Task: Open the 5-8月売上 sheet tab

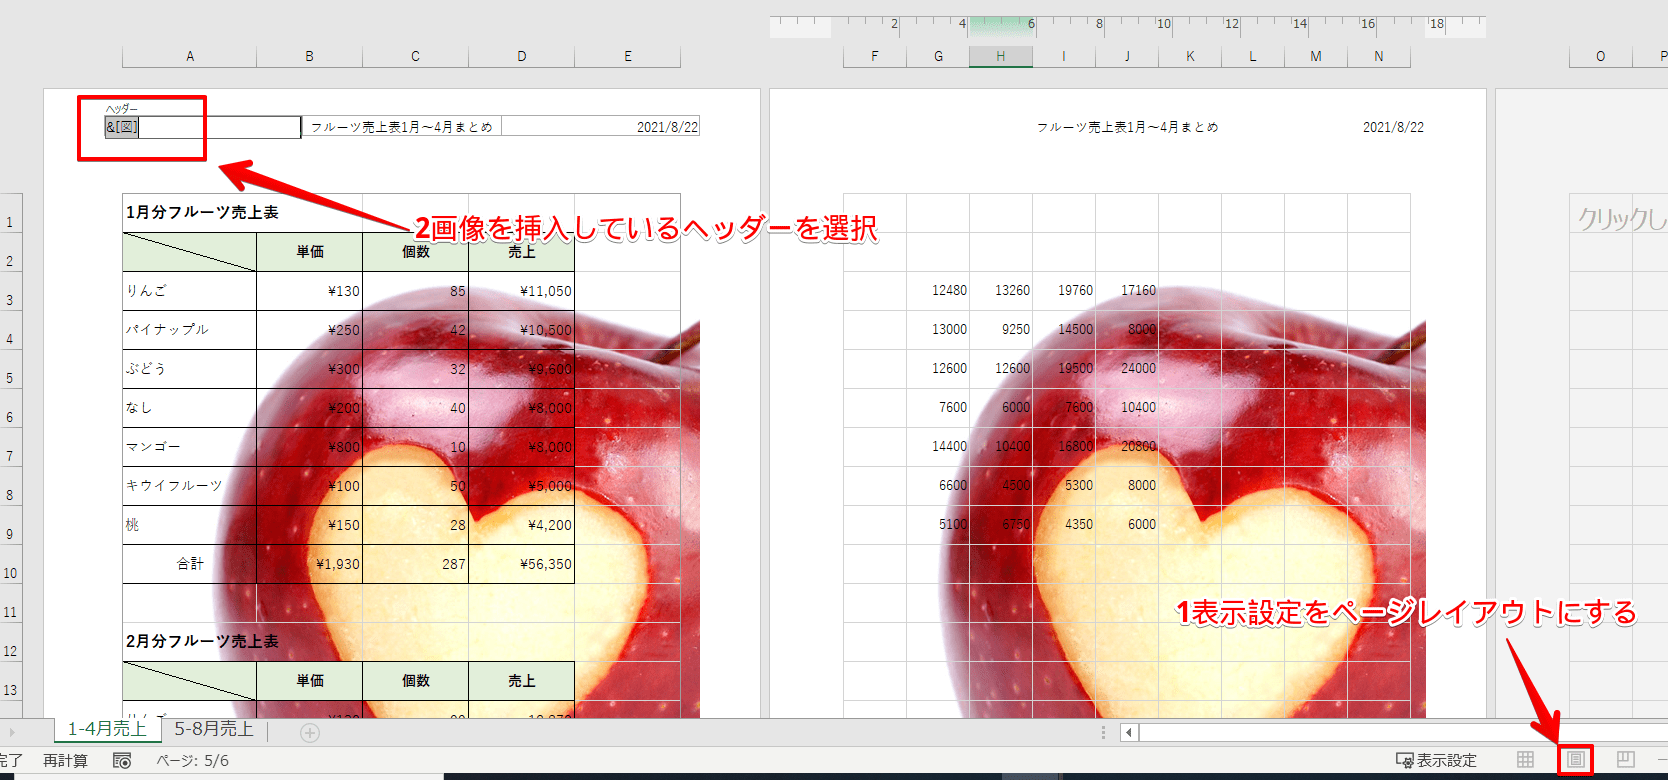Action: (214, 729)
